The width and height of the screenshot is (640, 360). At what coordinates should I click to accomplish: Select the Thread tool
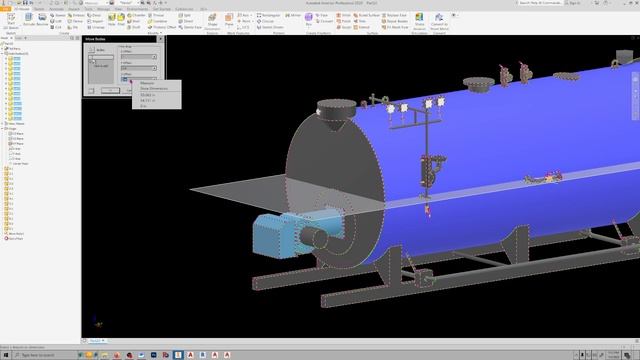pyautogui.click(x=156, y=16)
